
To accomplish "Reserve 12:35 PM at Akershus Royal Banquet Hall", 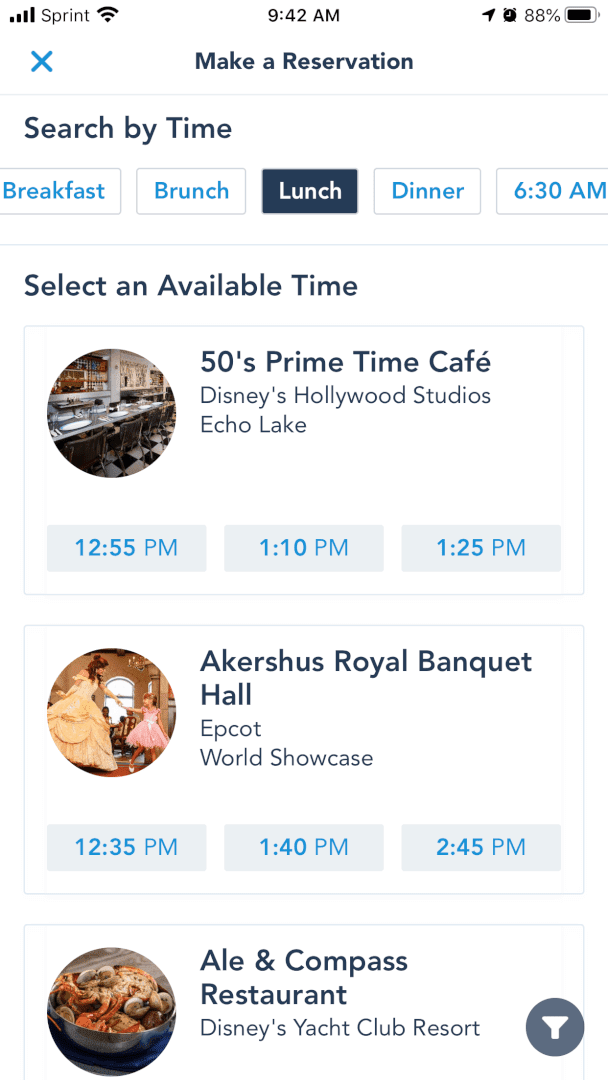I will tap(127, 847).
